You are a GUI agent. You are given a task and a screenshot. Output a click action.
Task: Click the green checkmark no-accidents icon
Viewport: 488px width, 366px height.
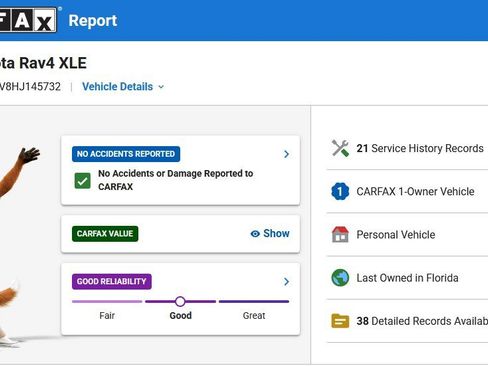coord(82,180)
